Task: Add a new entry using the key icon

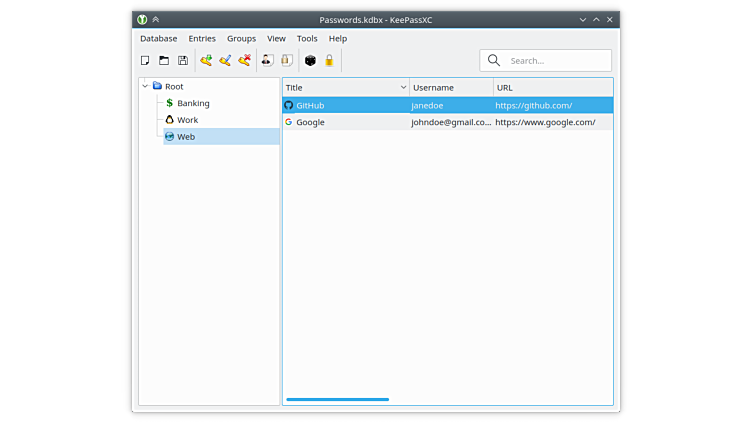Action: [x=206, y=61]
